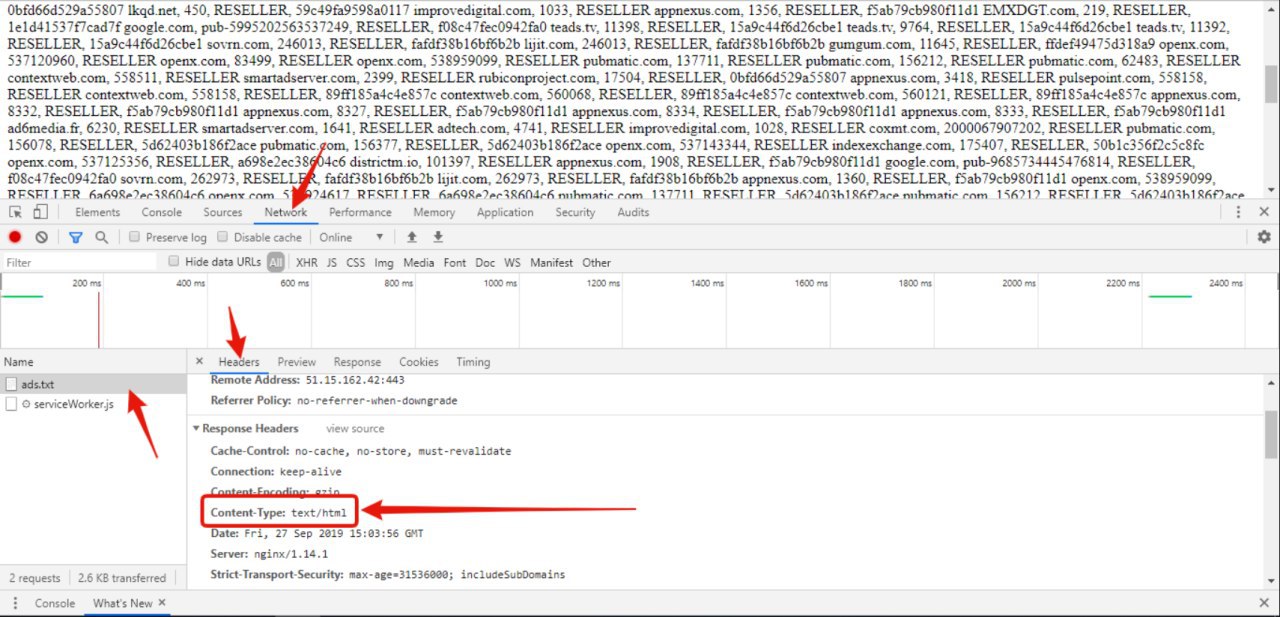Open DevTools three-dot customize menu

[1238, 212]
